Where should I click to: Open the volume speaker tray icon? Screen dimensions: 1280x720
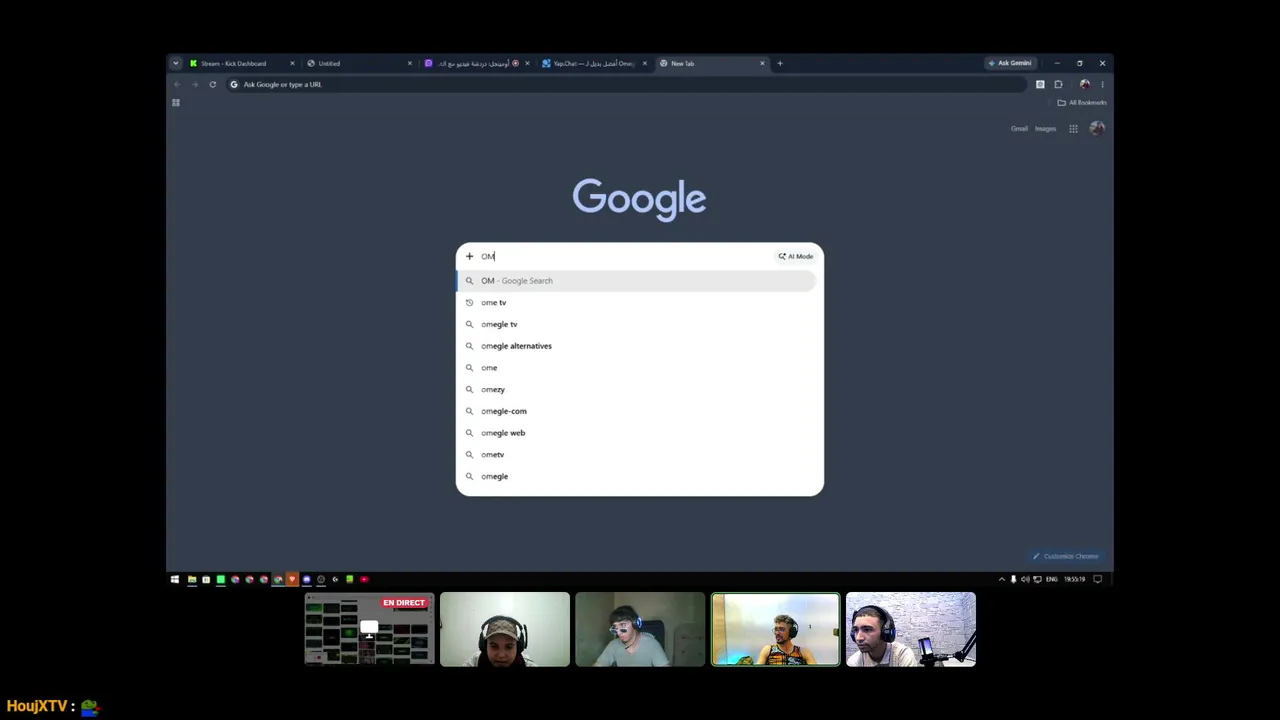[1025, 579]
